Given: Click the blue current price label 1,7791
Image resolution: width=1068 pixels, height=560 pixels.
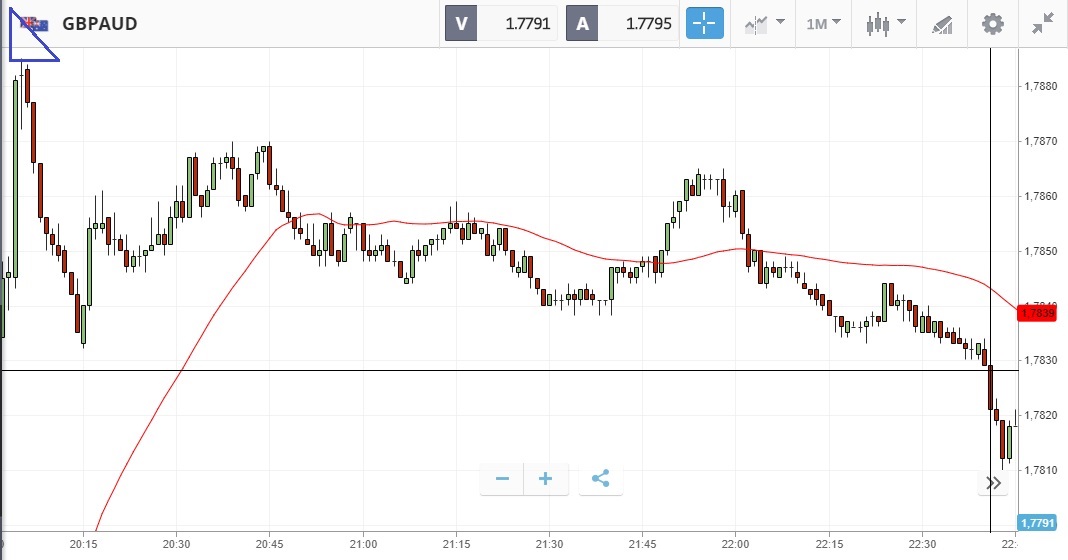Looking at the screenshot, I should point(1035,522).
